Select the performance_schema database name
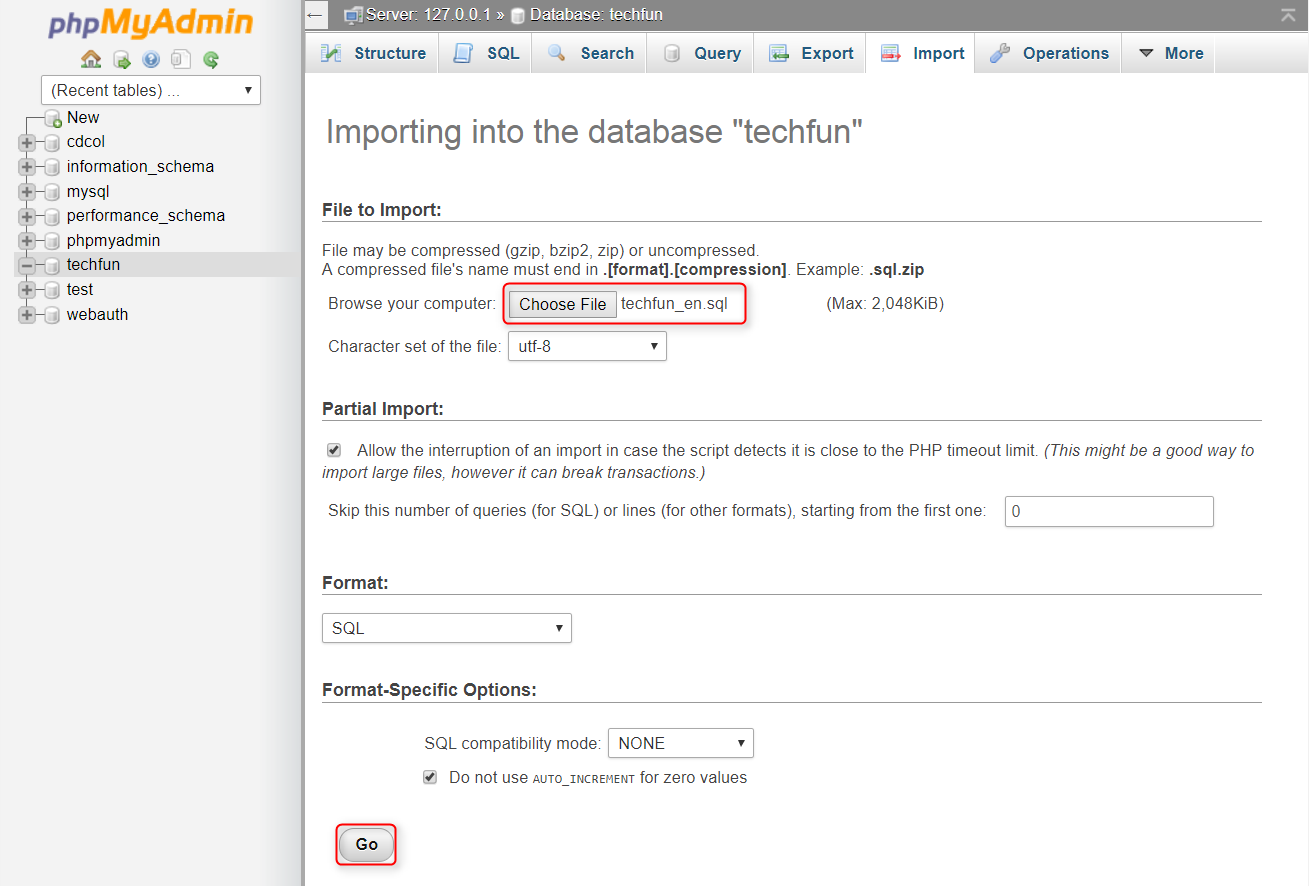 tap(146, 216)
